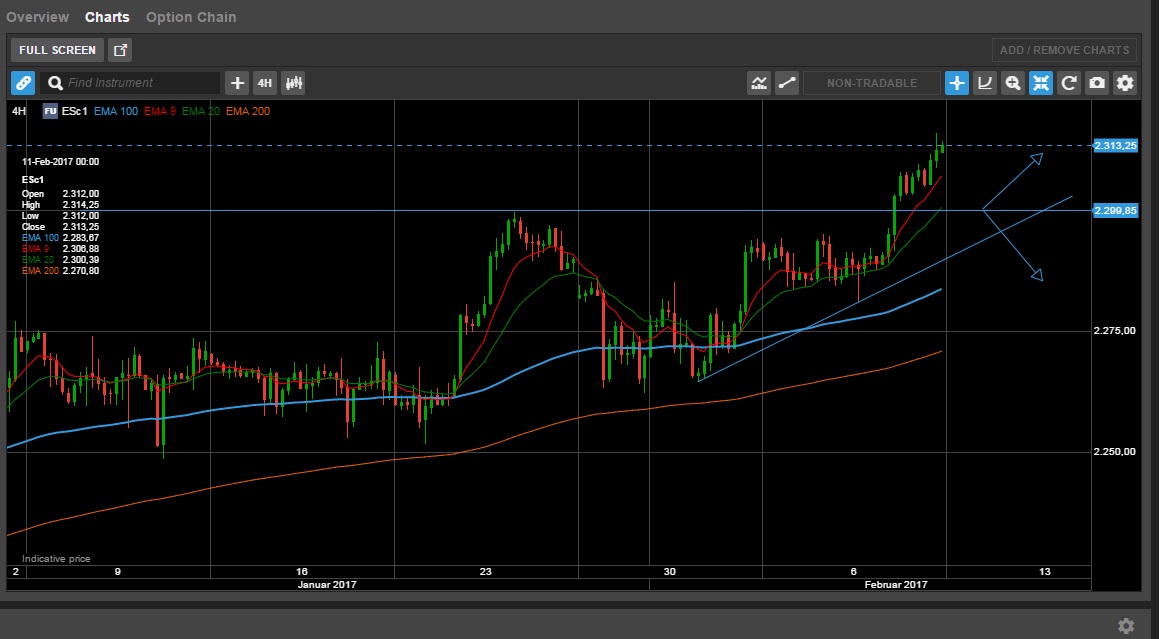Open the Option Chain tab
This screenshot has width=1165, height=639.
pyautogui.click(x=191, y=17)
